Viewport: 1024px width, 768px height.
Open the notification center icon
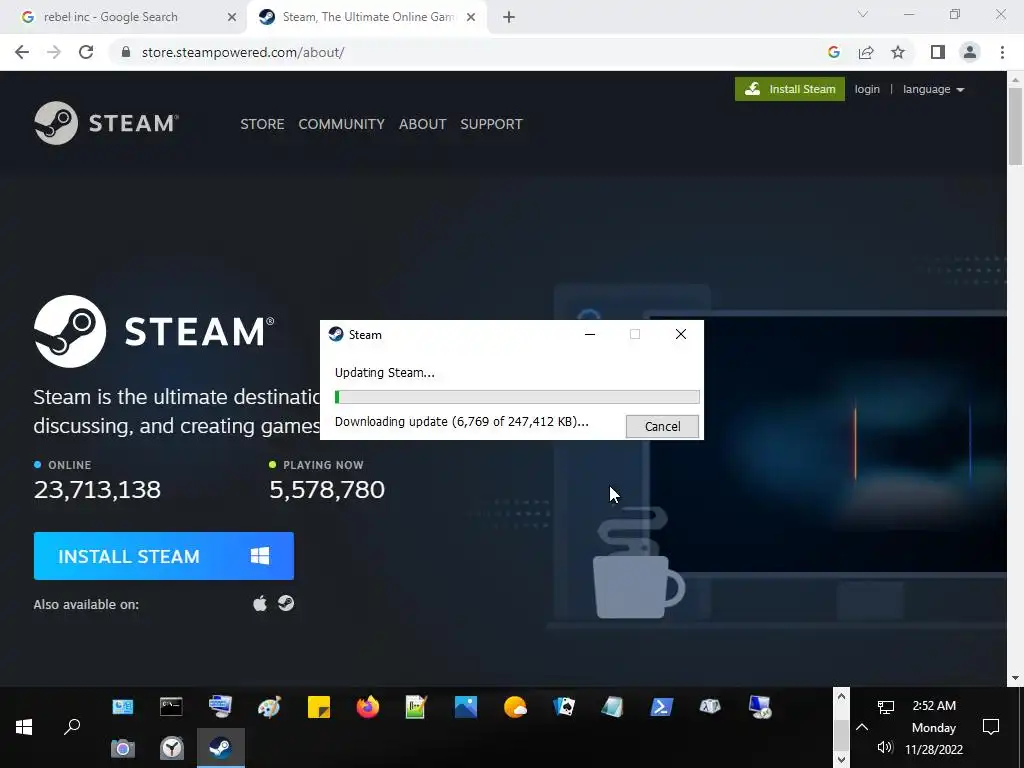coord(991,727)
